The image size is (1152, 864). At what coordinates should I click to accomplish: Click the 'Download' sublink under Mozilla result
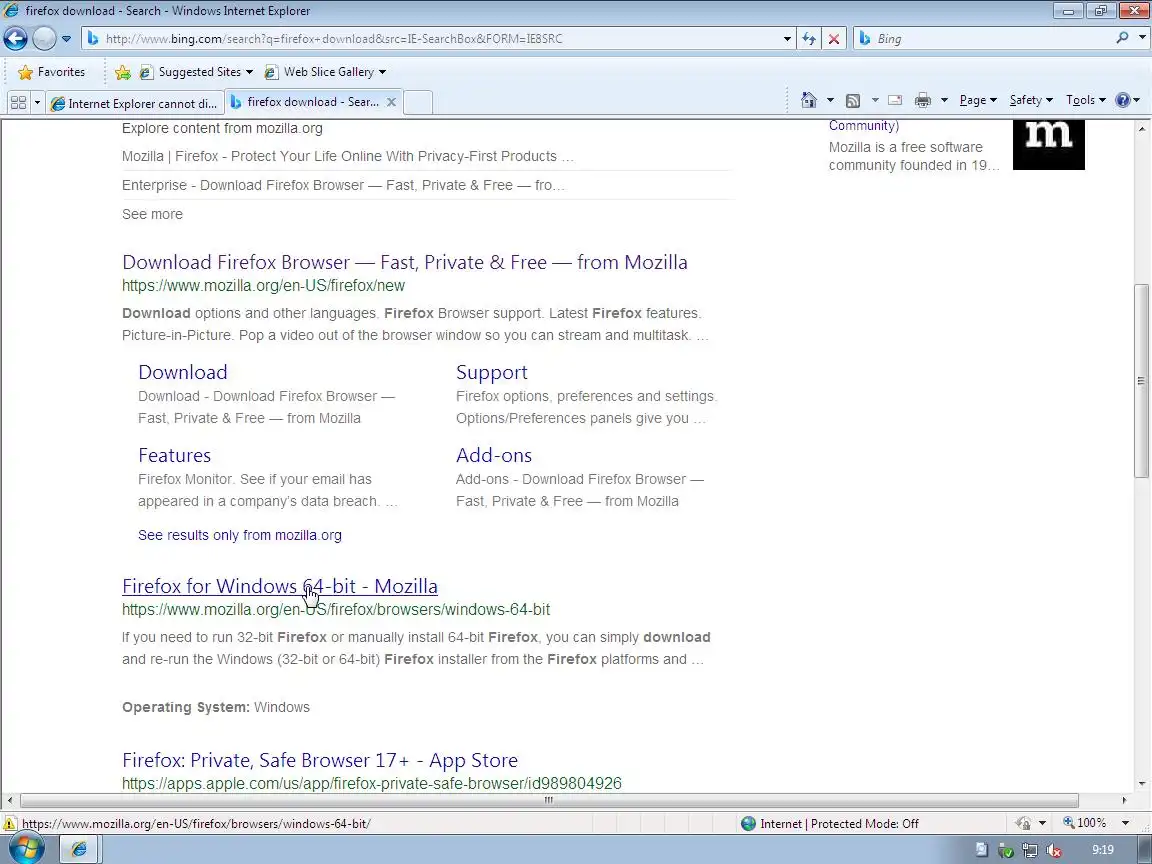[x=183, y=372]
